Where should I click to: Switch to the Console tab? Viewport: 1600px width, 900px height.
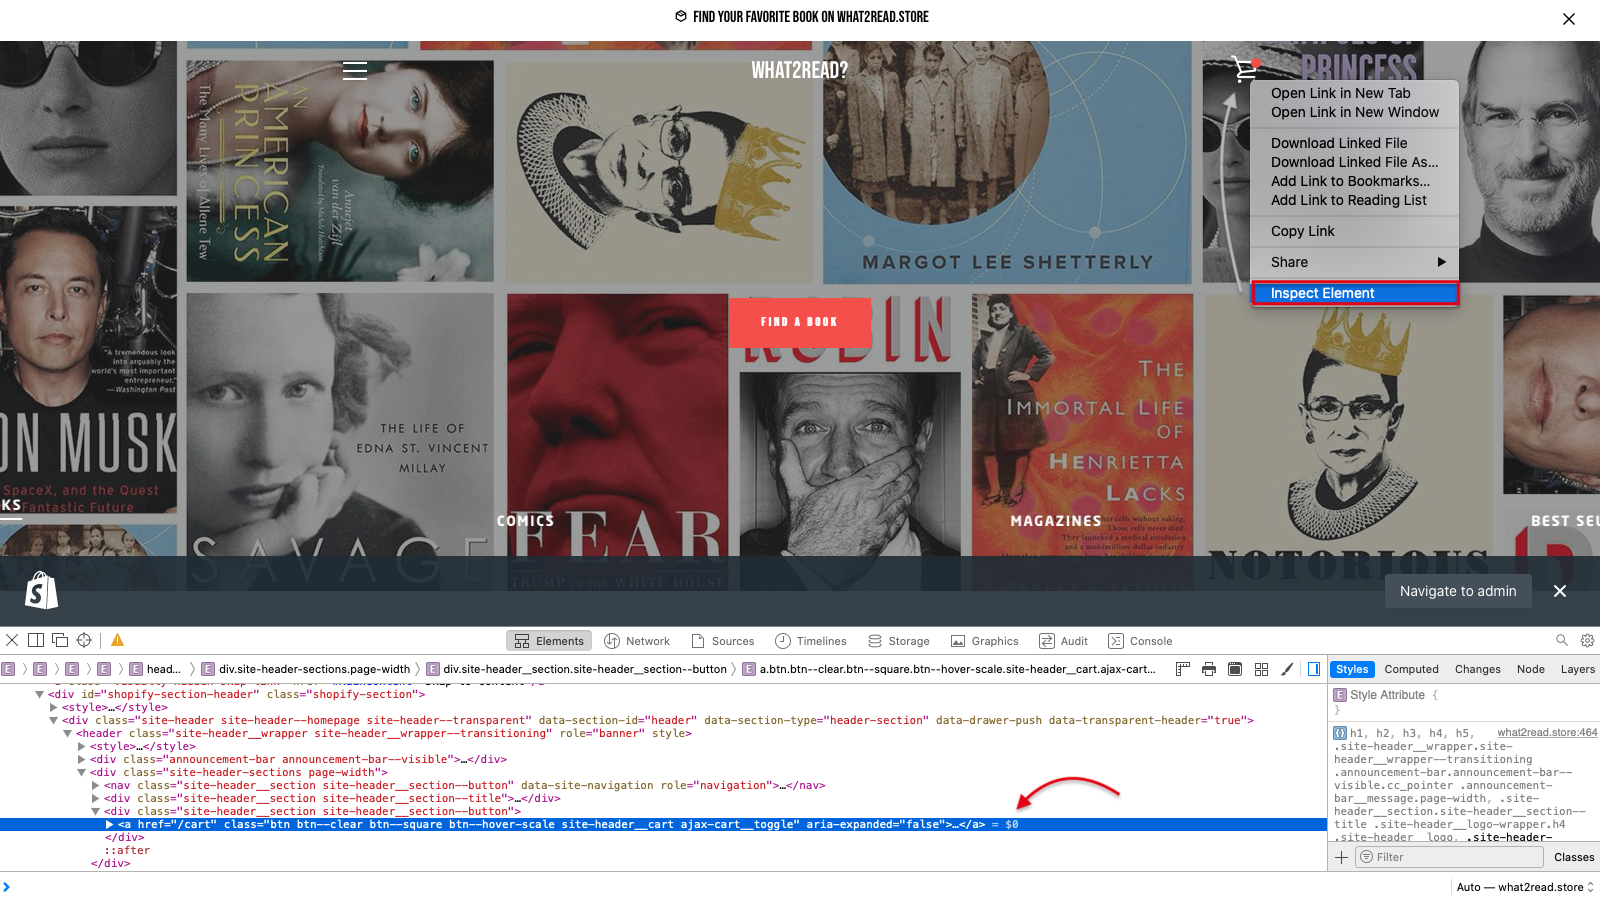1140,641
